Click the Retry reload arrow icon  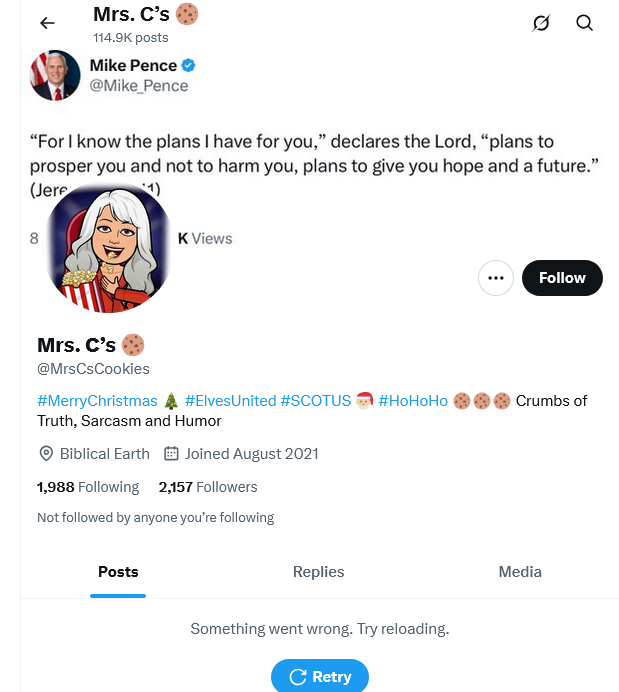(297, 677)
